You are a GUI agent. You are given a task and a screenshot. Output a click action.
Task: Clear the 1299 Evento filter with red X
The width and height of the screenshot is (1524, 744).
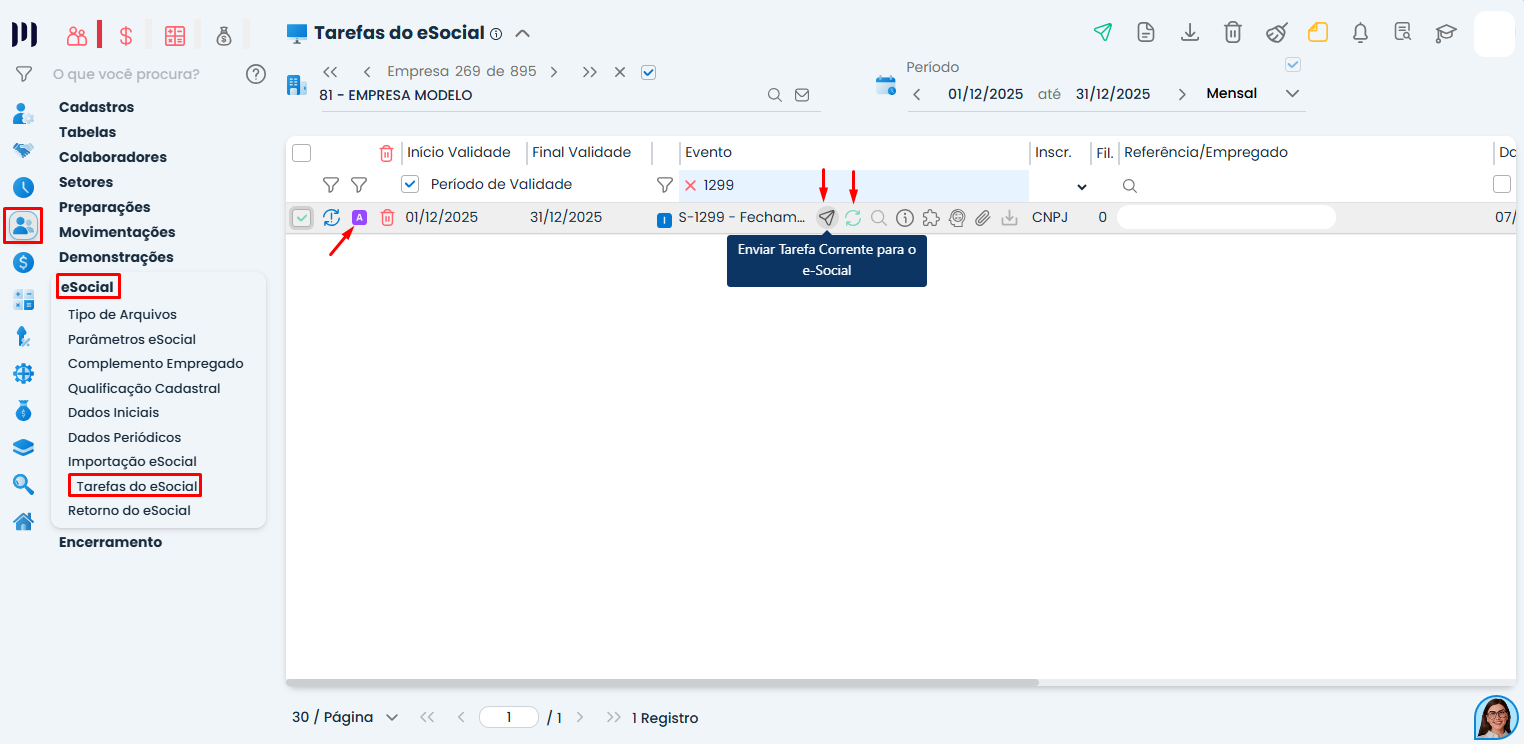click(690, 185)
